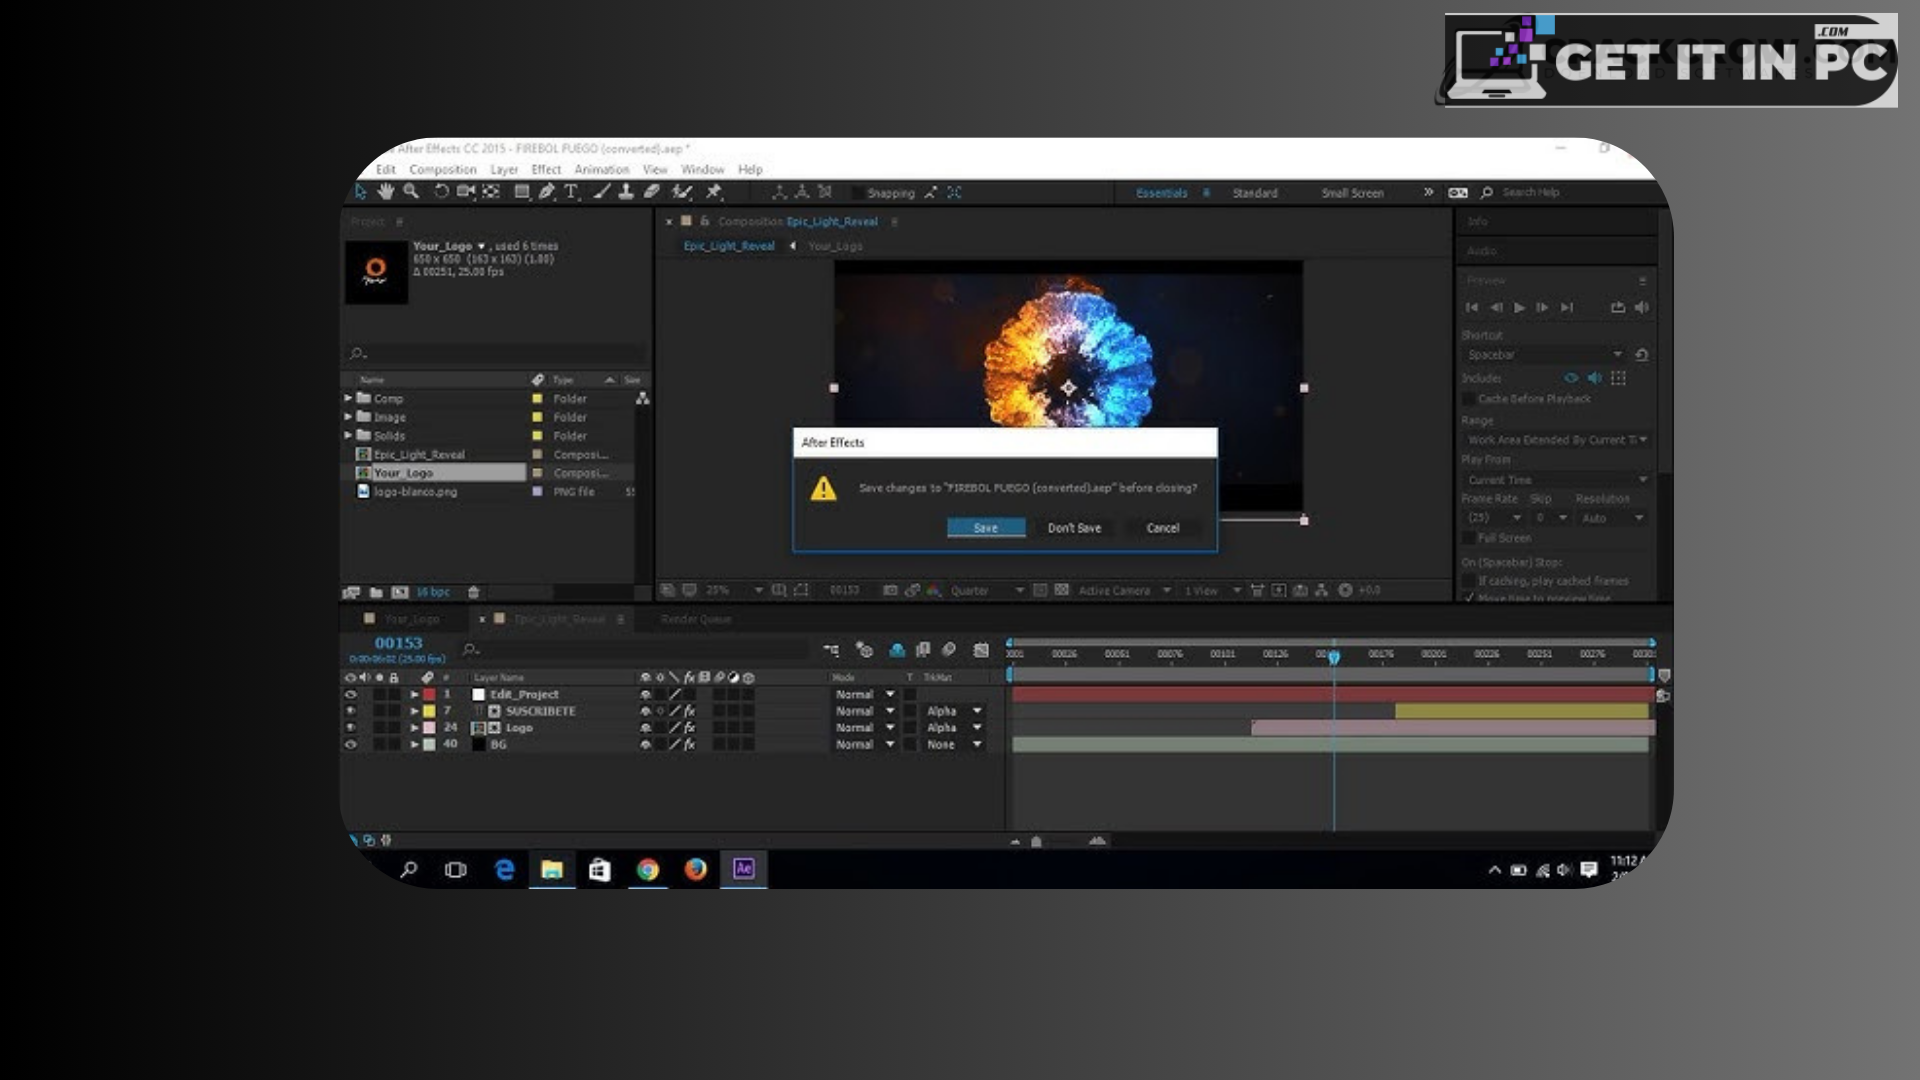
Task: Toggle visibility of BG layer
Action: tap(351, 745)
